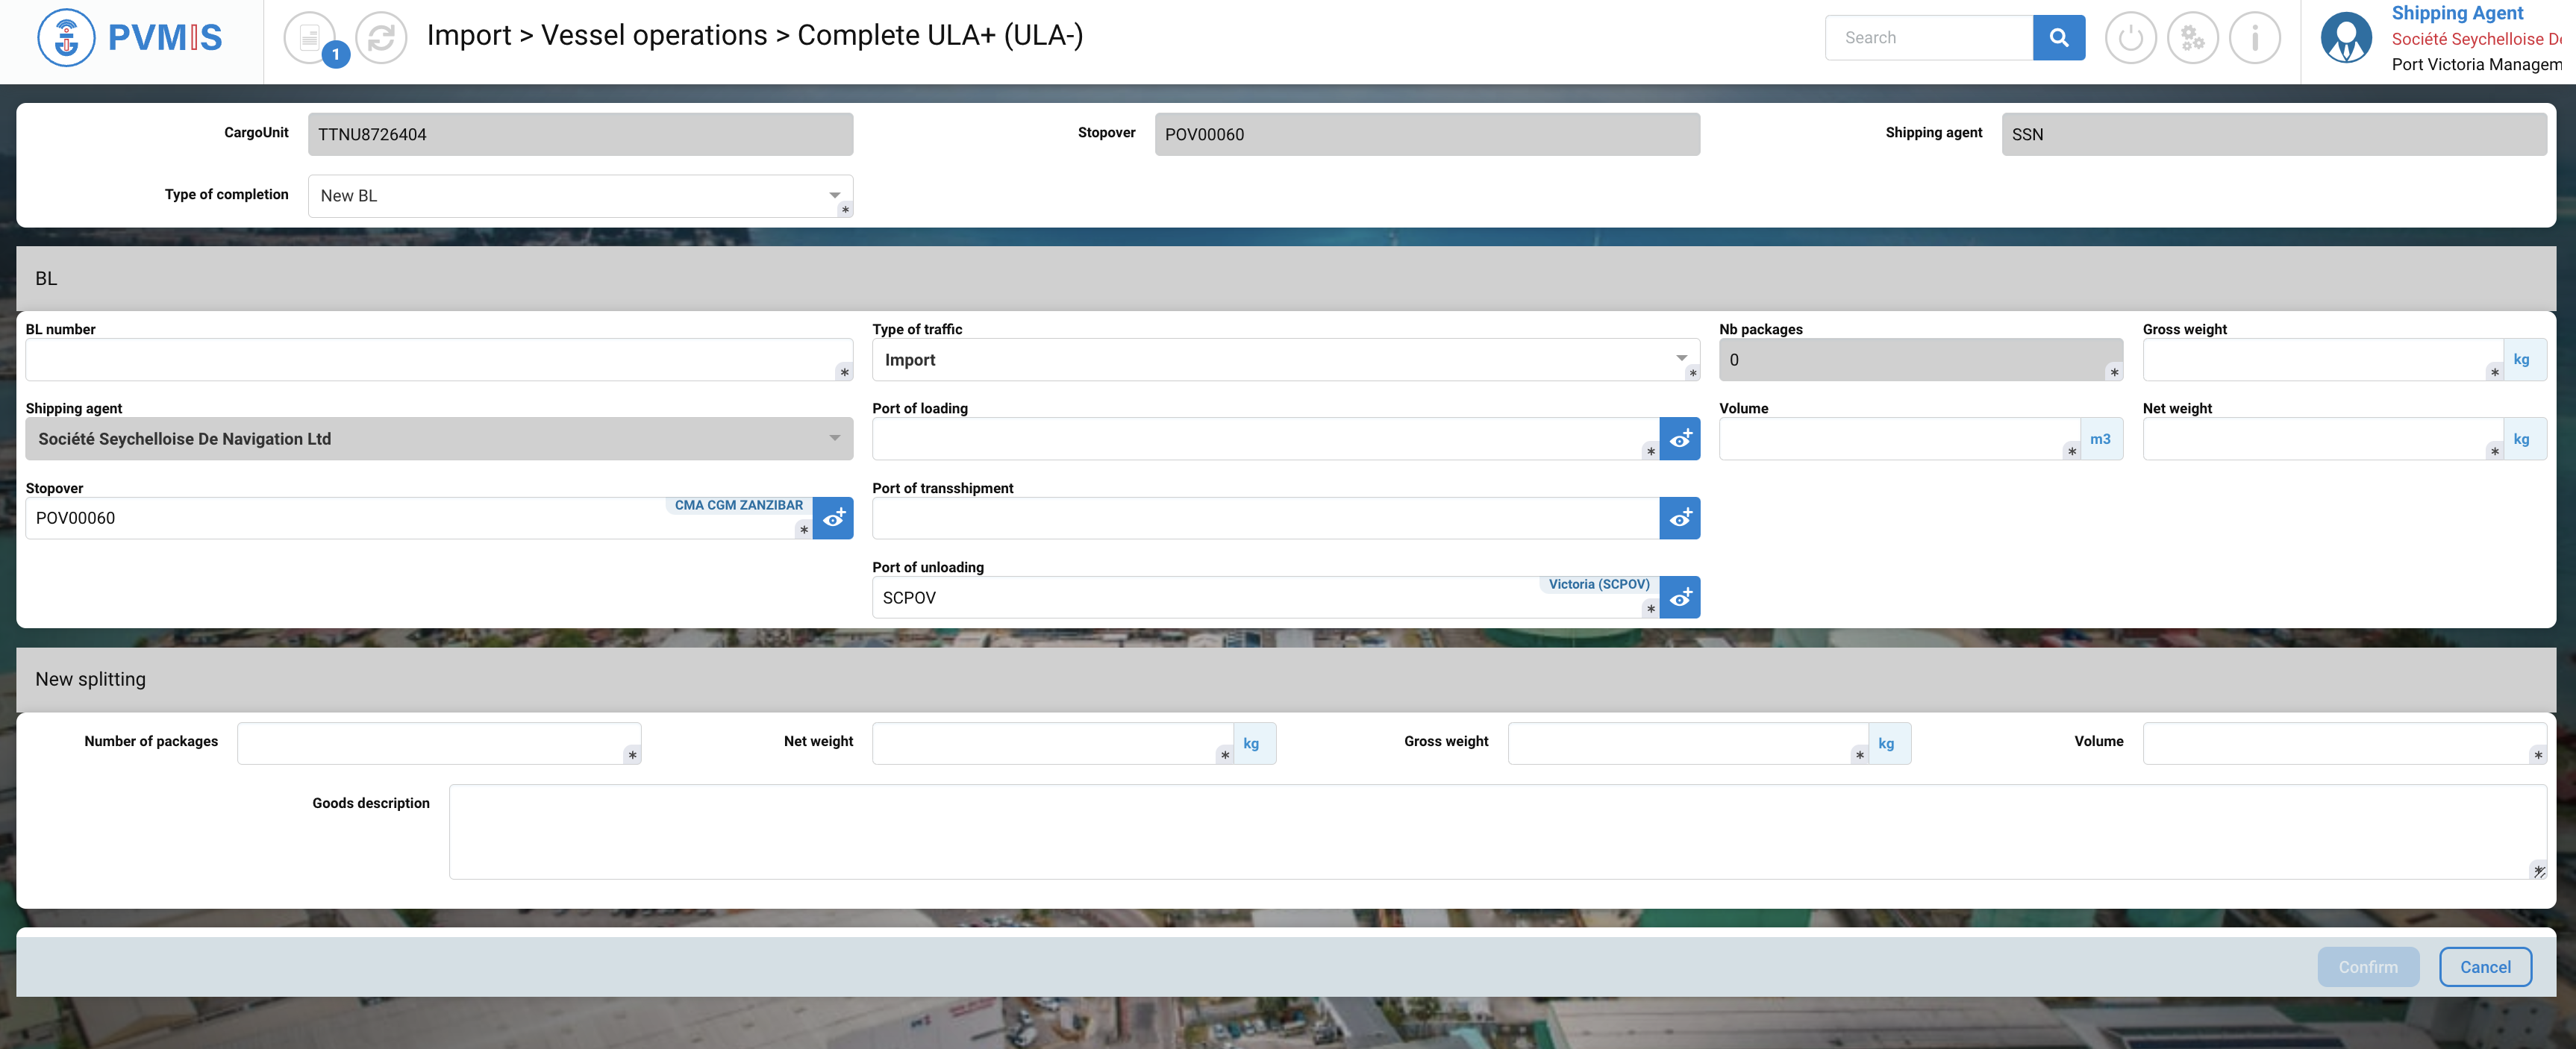The image size is (2576, 1049).
Task: Open the settings gears icon
Action: pyautogui.click(x=2192, y=38)
